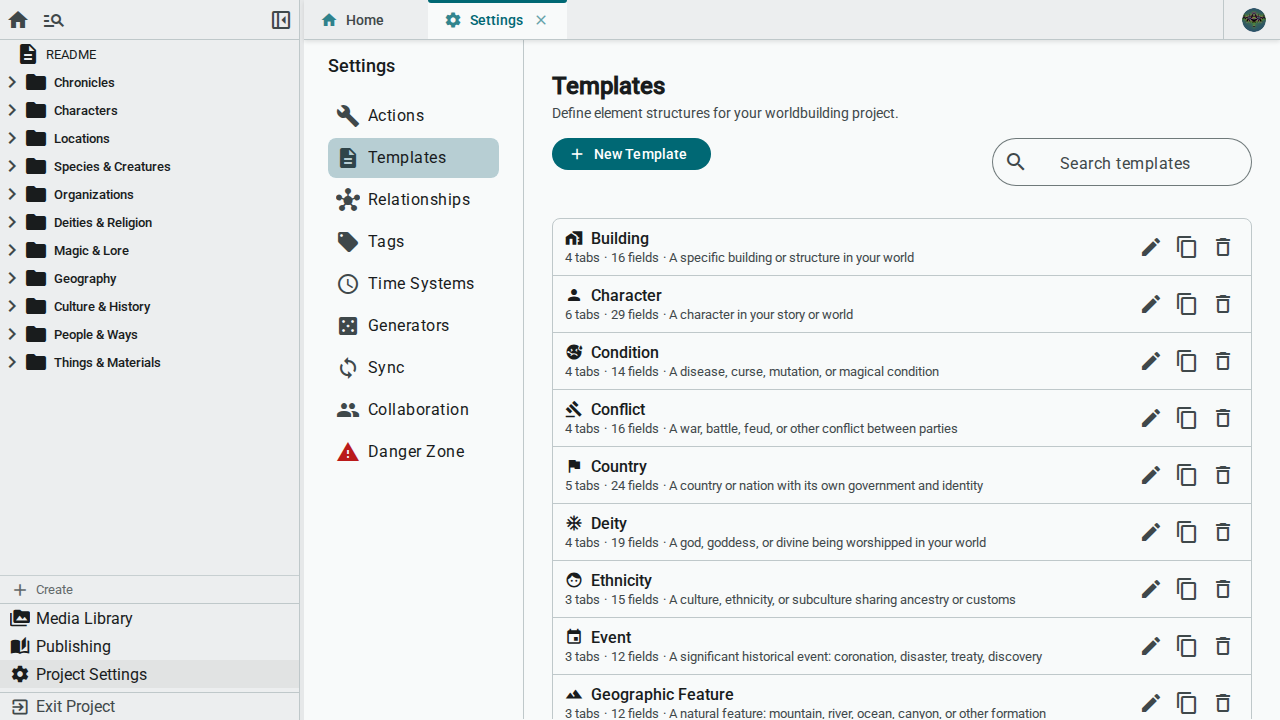Open the Tags settings section
This screenshot has height=720, width=1280.
413,242
